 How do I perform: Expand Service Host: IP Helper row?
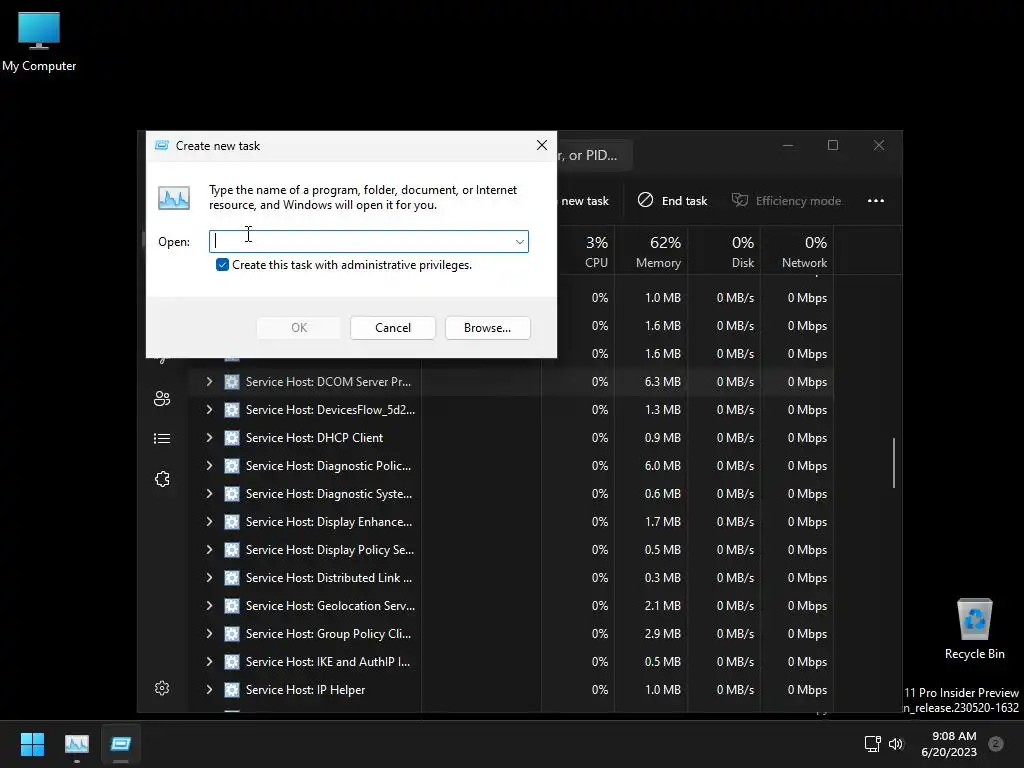click(209, 690)
